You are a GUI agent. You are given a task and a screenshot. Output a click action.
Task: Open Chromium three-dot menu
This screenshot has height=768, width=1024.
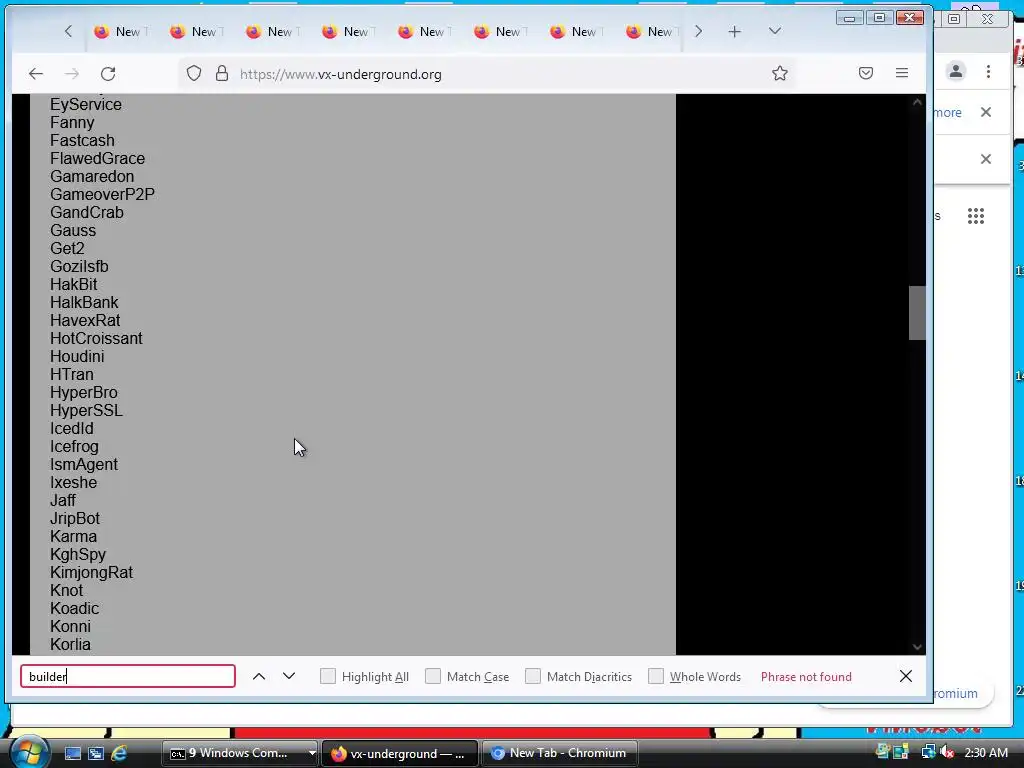tap(989, 71)
